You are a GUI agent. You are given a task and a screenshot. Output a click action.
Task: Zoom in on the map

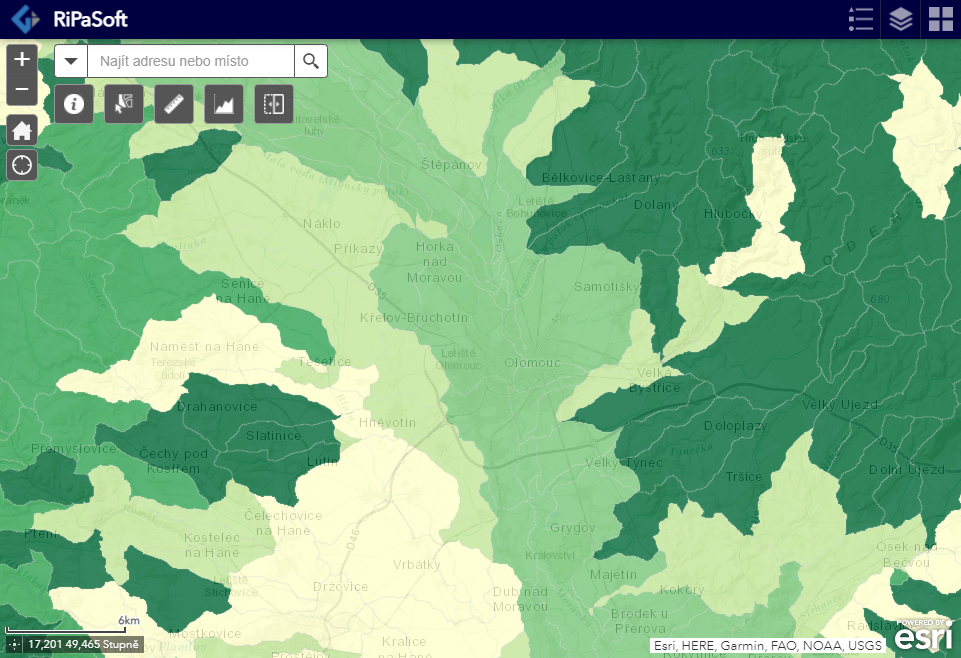pyautogui.click(x=22, y=59)
